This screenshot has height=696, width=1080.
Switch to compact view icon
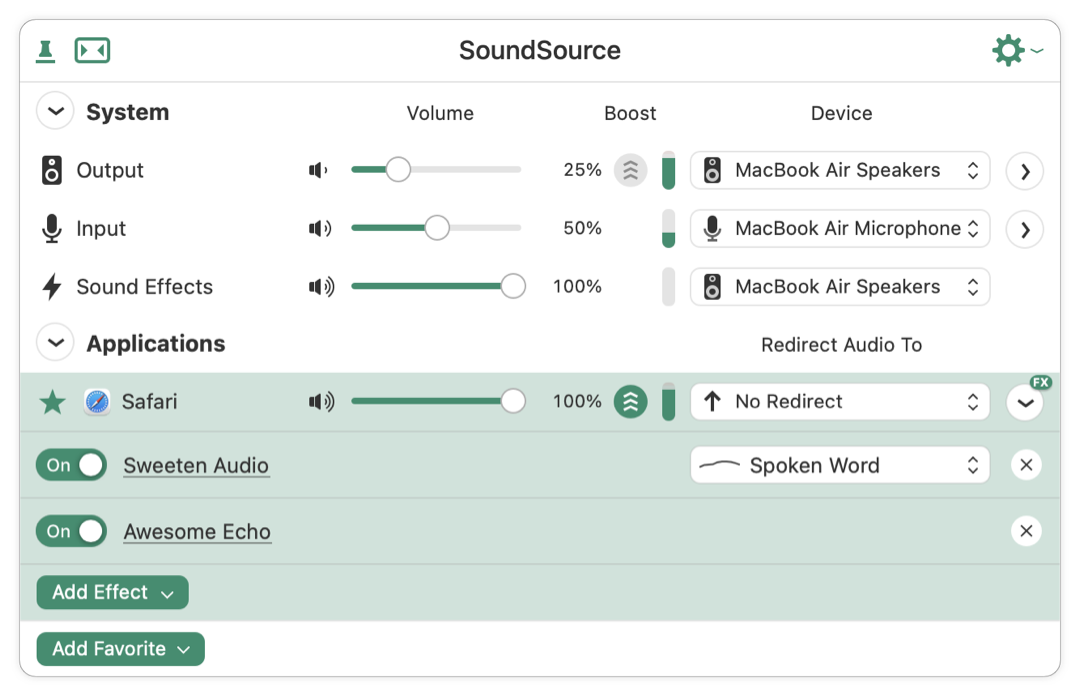point(92,50)
